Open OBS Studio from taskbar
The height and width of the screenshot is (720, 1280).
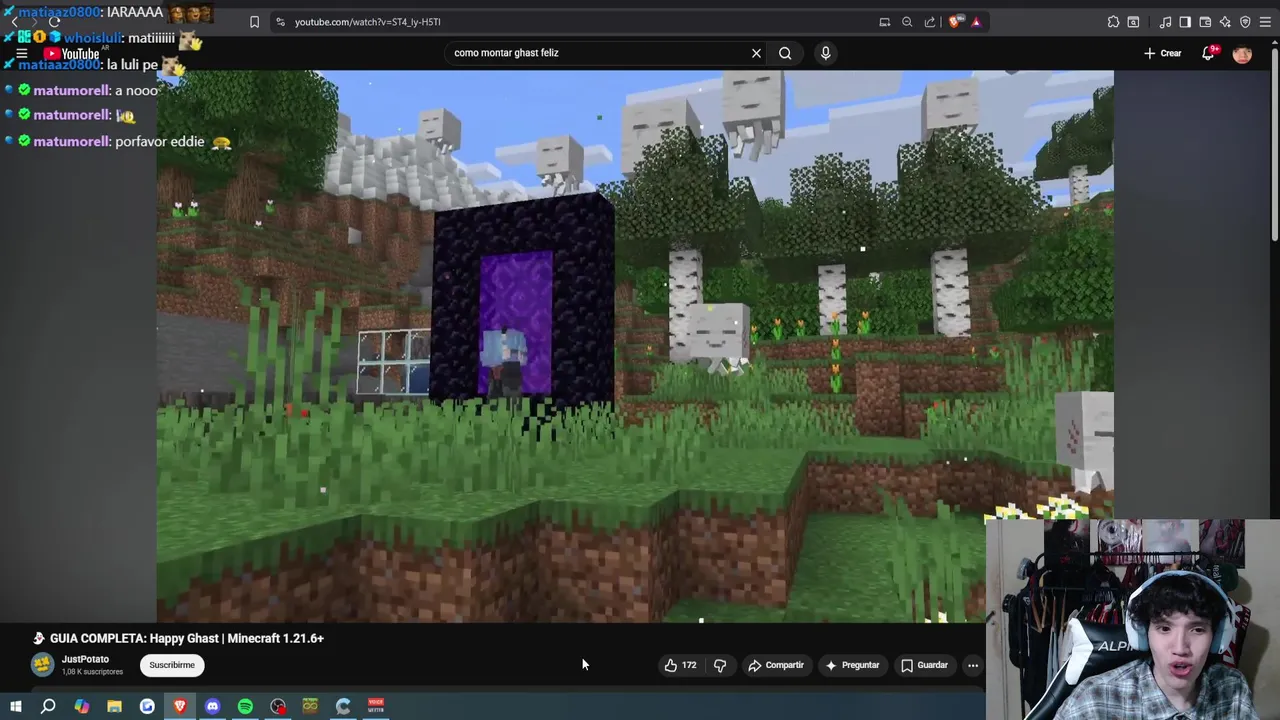[278, 707]
